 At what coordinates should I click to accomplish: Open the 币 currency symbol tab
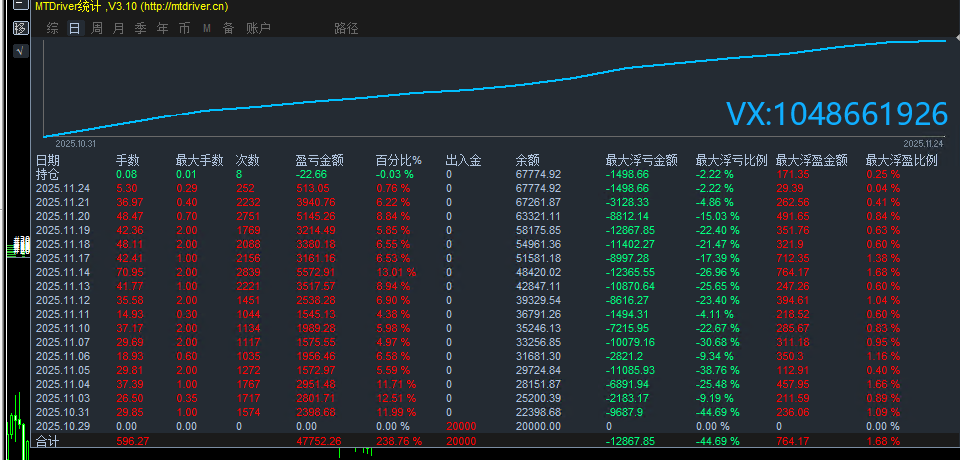tap(184, 28)
